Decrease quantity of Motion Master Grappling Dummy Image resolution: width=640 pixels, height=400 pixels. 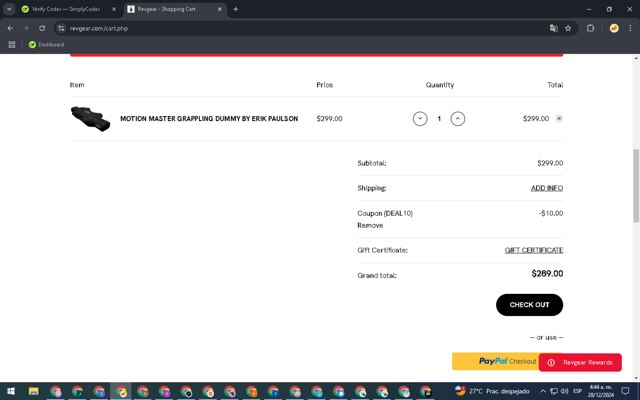point(420,119)
